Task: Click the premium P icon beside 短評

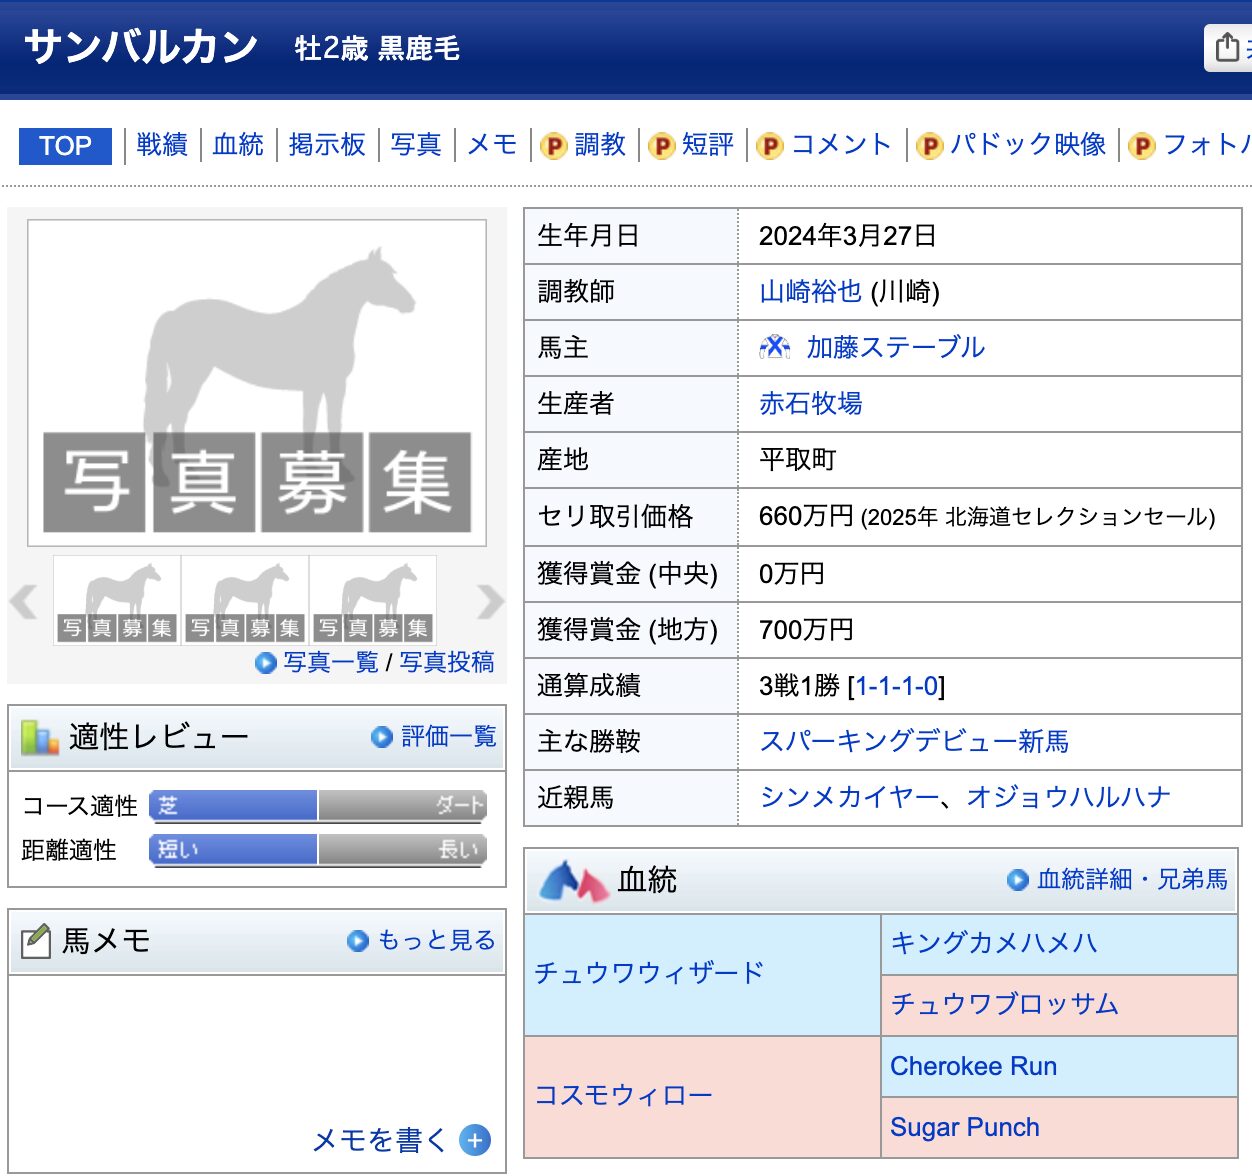Action: tap(661, 147)
